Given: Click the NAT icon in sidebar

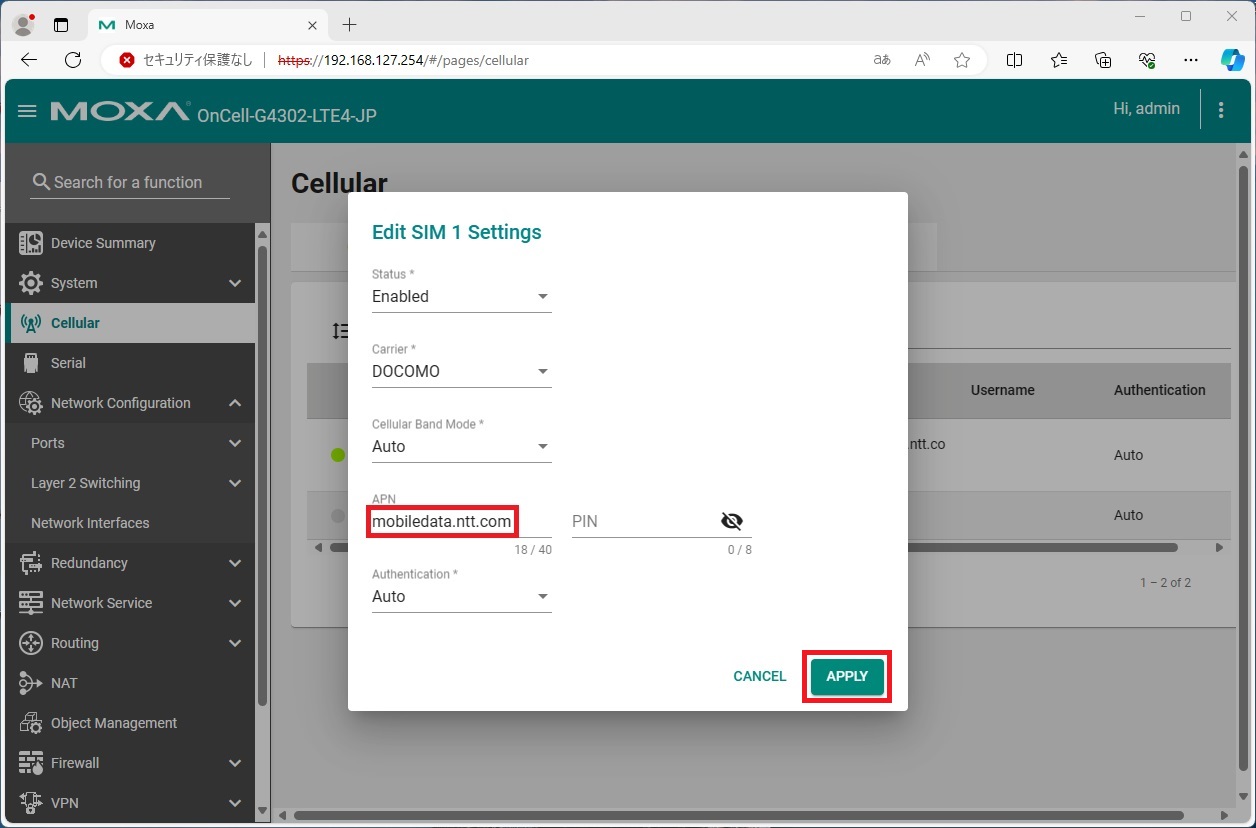Looking at the screenshot, I should pyautogui.click(x=31, y=683).
